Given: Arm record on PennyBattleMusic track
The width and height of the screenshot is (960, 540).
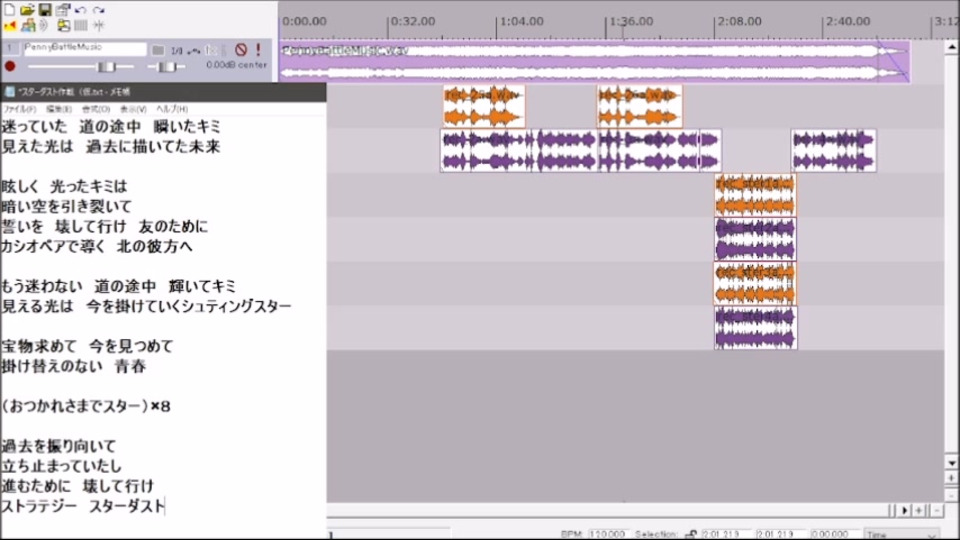Looking at the screenshot, I should [x=10, y=66].
